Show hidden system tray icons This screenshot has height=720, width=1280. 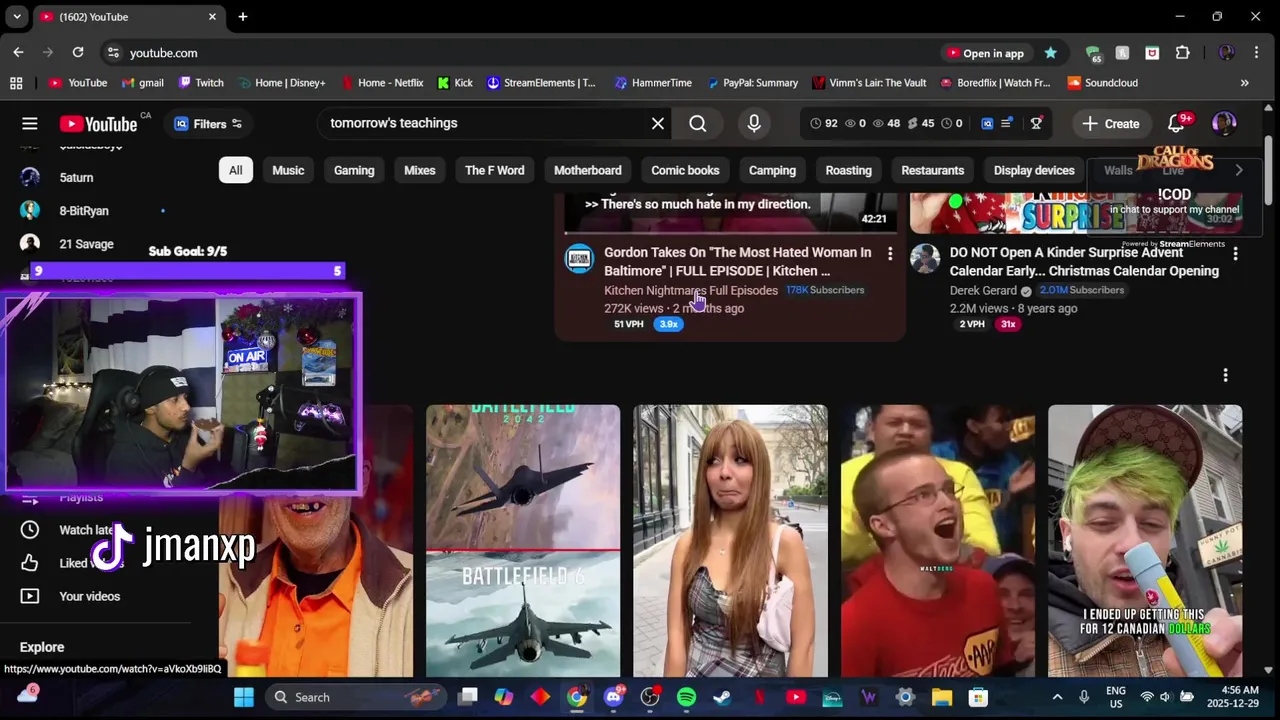[1057, 697]
